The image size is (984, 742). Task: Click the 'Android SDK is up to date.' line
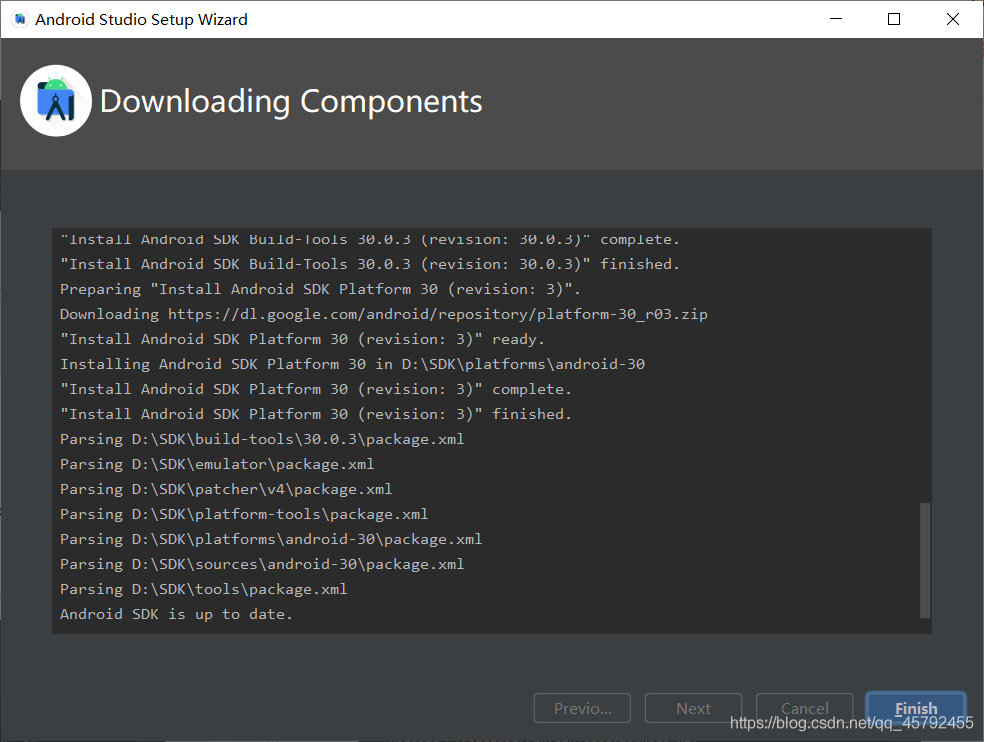pyautogui.click(x=176, y=614)
